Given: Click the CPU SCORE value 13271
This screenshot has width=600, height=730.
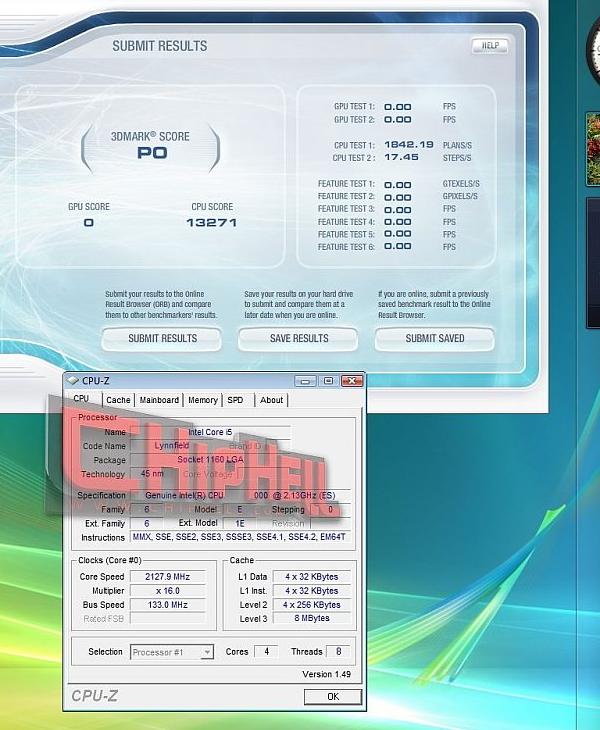Looking at the screenshot, I should pyautogui.click(x=212, y=223).
